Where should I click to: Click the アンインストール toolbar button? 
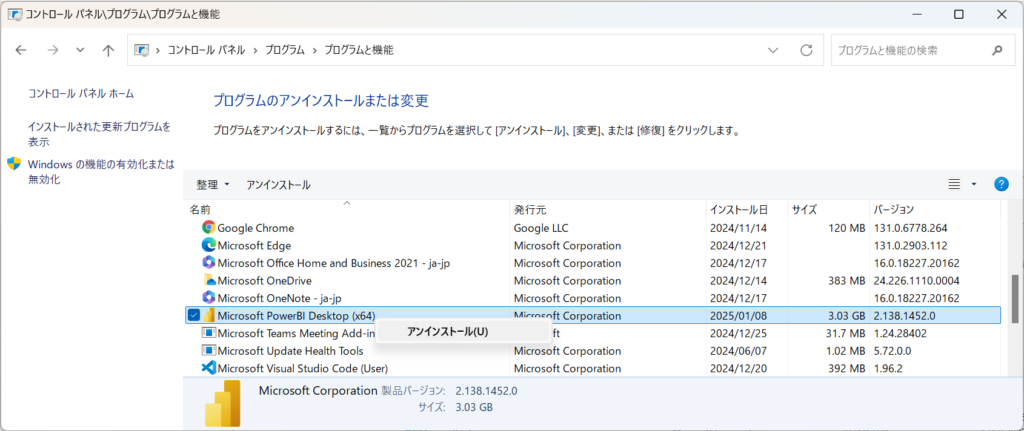coord(278,185)
